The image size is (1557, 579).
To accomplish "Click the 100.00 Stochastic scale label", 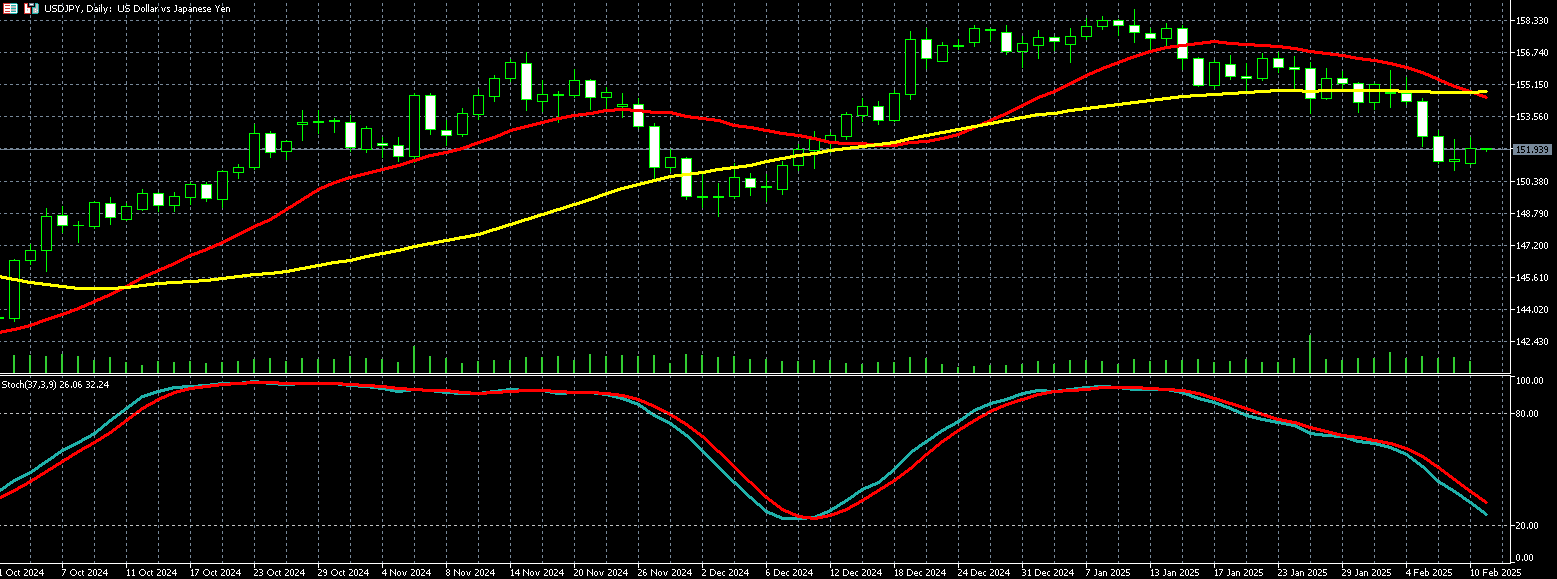I will (1529, 381).
